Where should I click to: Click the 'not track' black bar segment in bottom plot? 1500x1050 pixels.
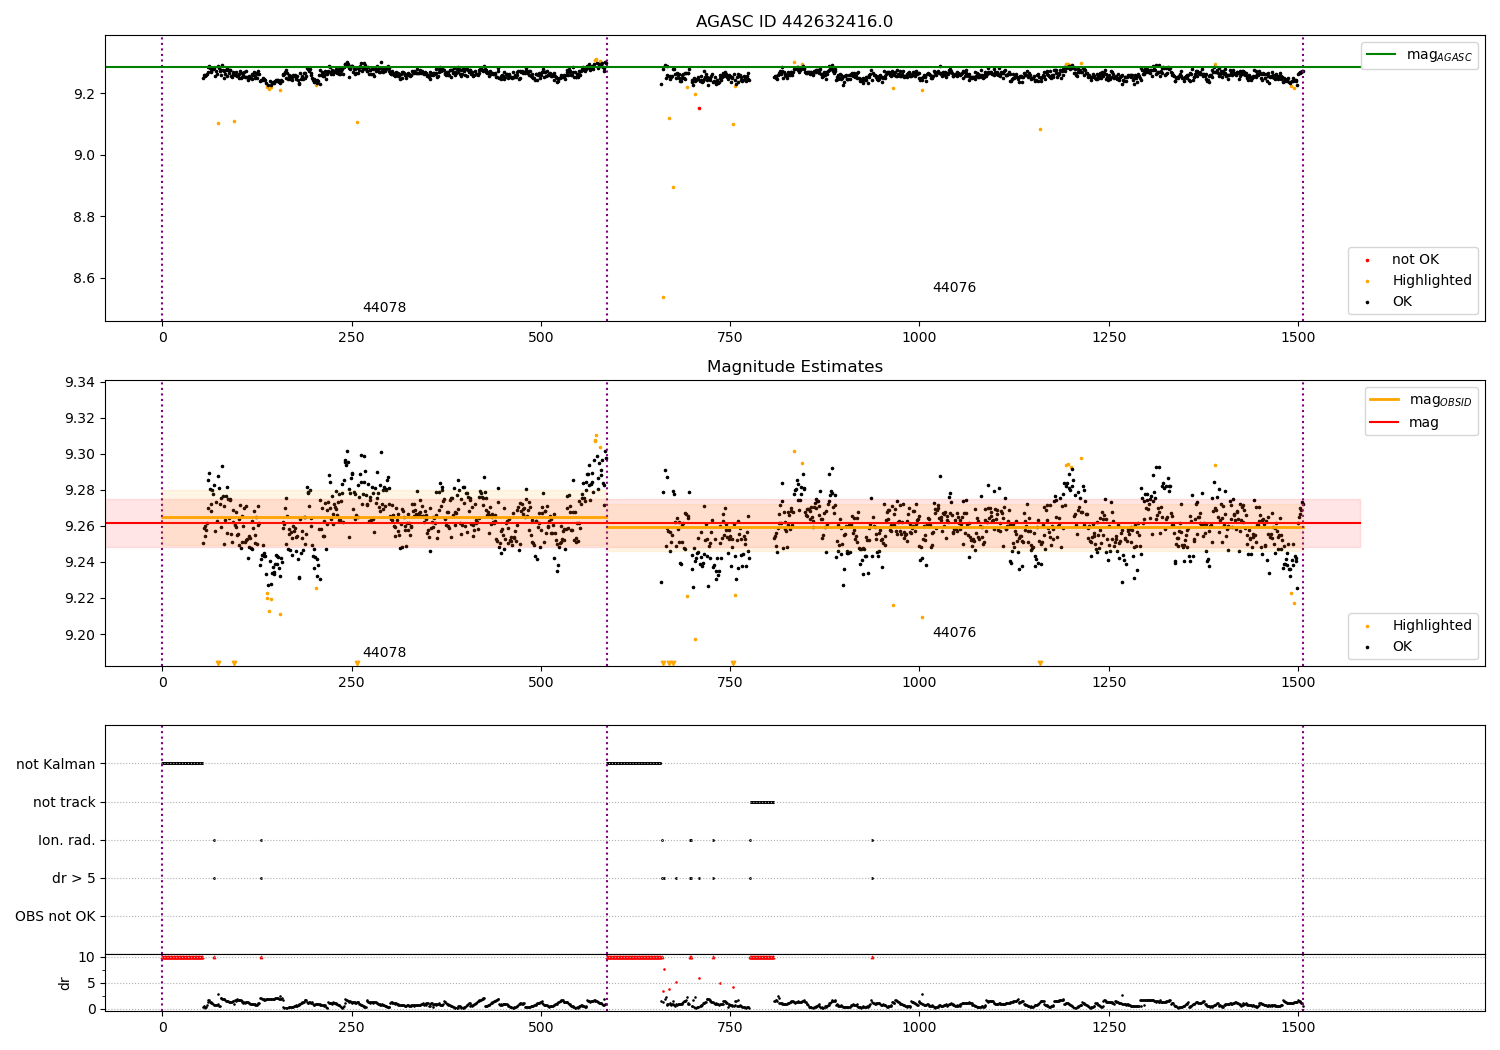click(x=762, y=802)
